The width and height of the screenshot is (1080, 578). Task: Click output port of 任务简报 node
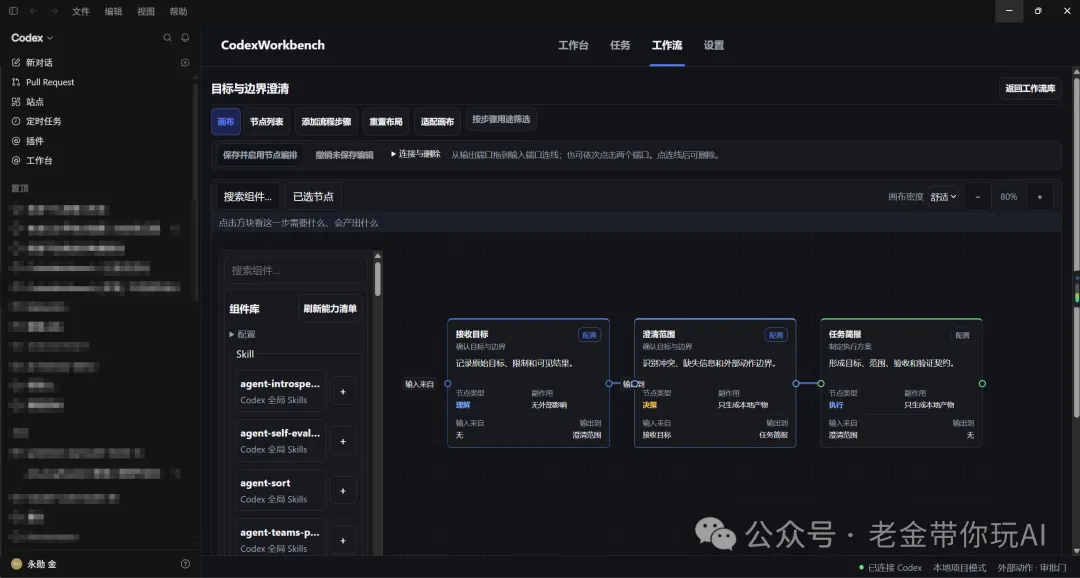tap(982, 383)
